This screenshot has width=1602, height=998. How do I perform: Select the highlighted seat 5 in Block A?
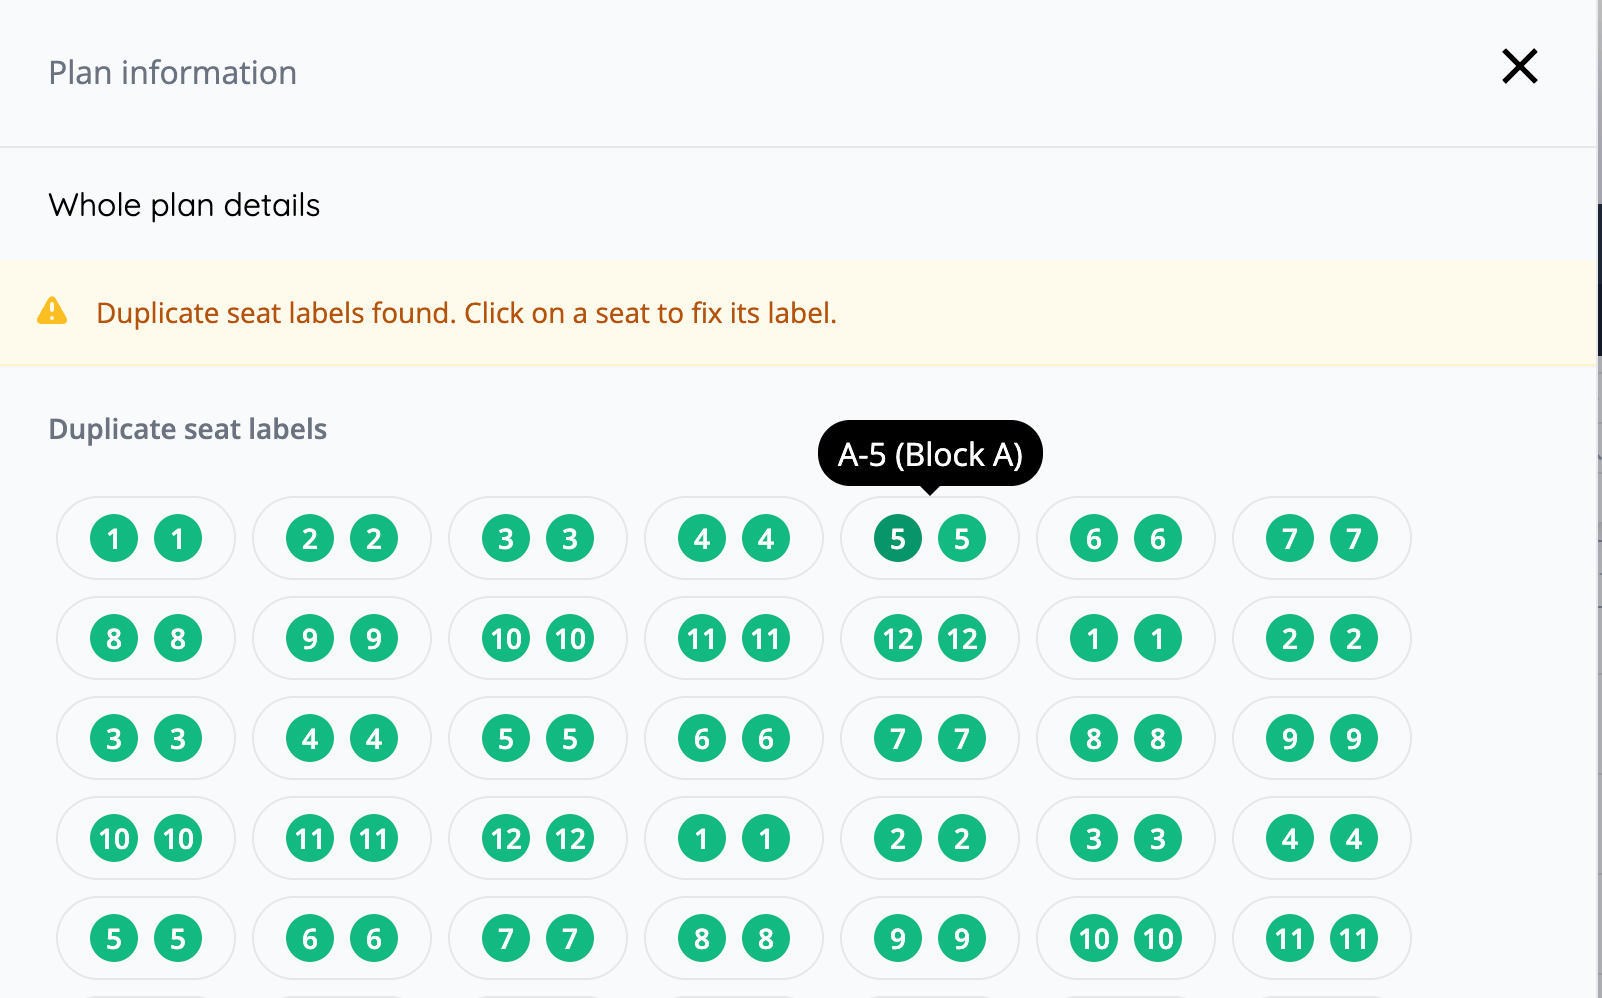897,538
